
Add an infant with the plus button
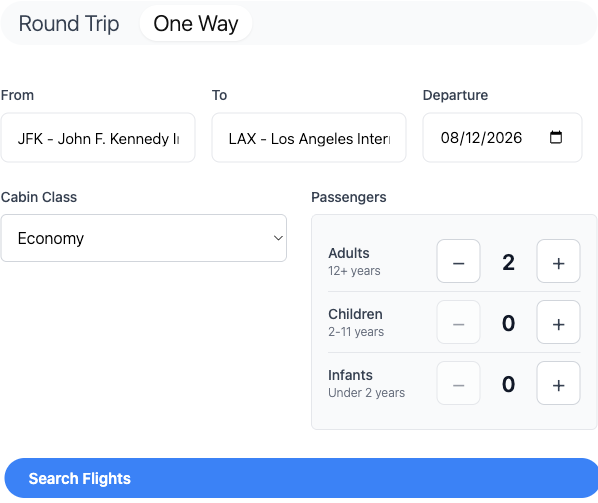click(558, 383)
